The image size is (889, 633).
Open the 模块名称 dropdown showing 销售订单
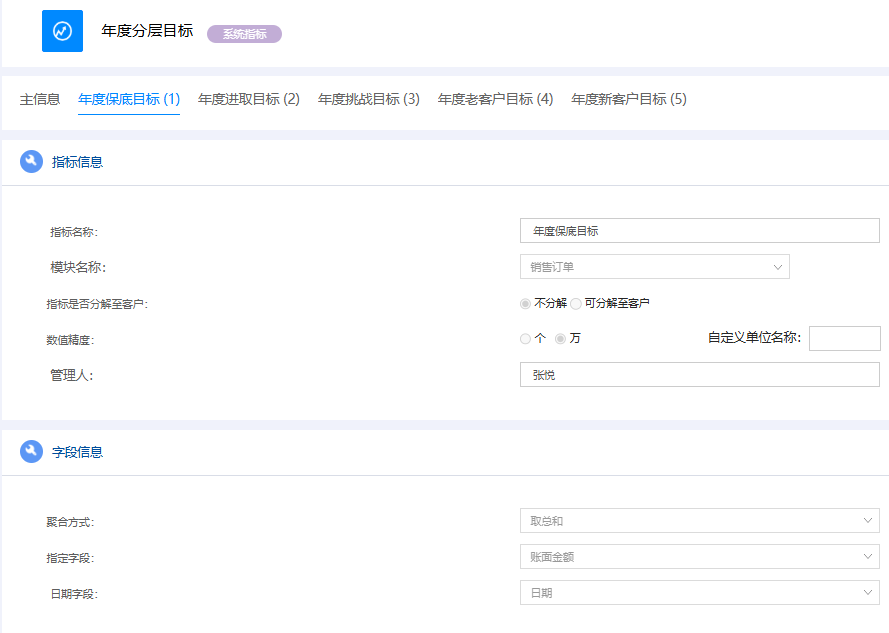pos(655,267)
